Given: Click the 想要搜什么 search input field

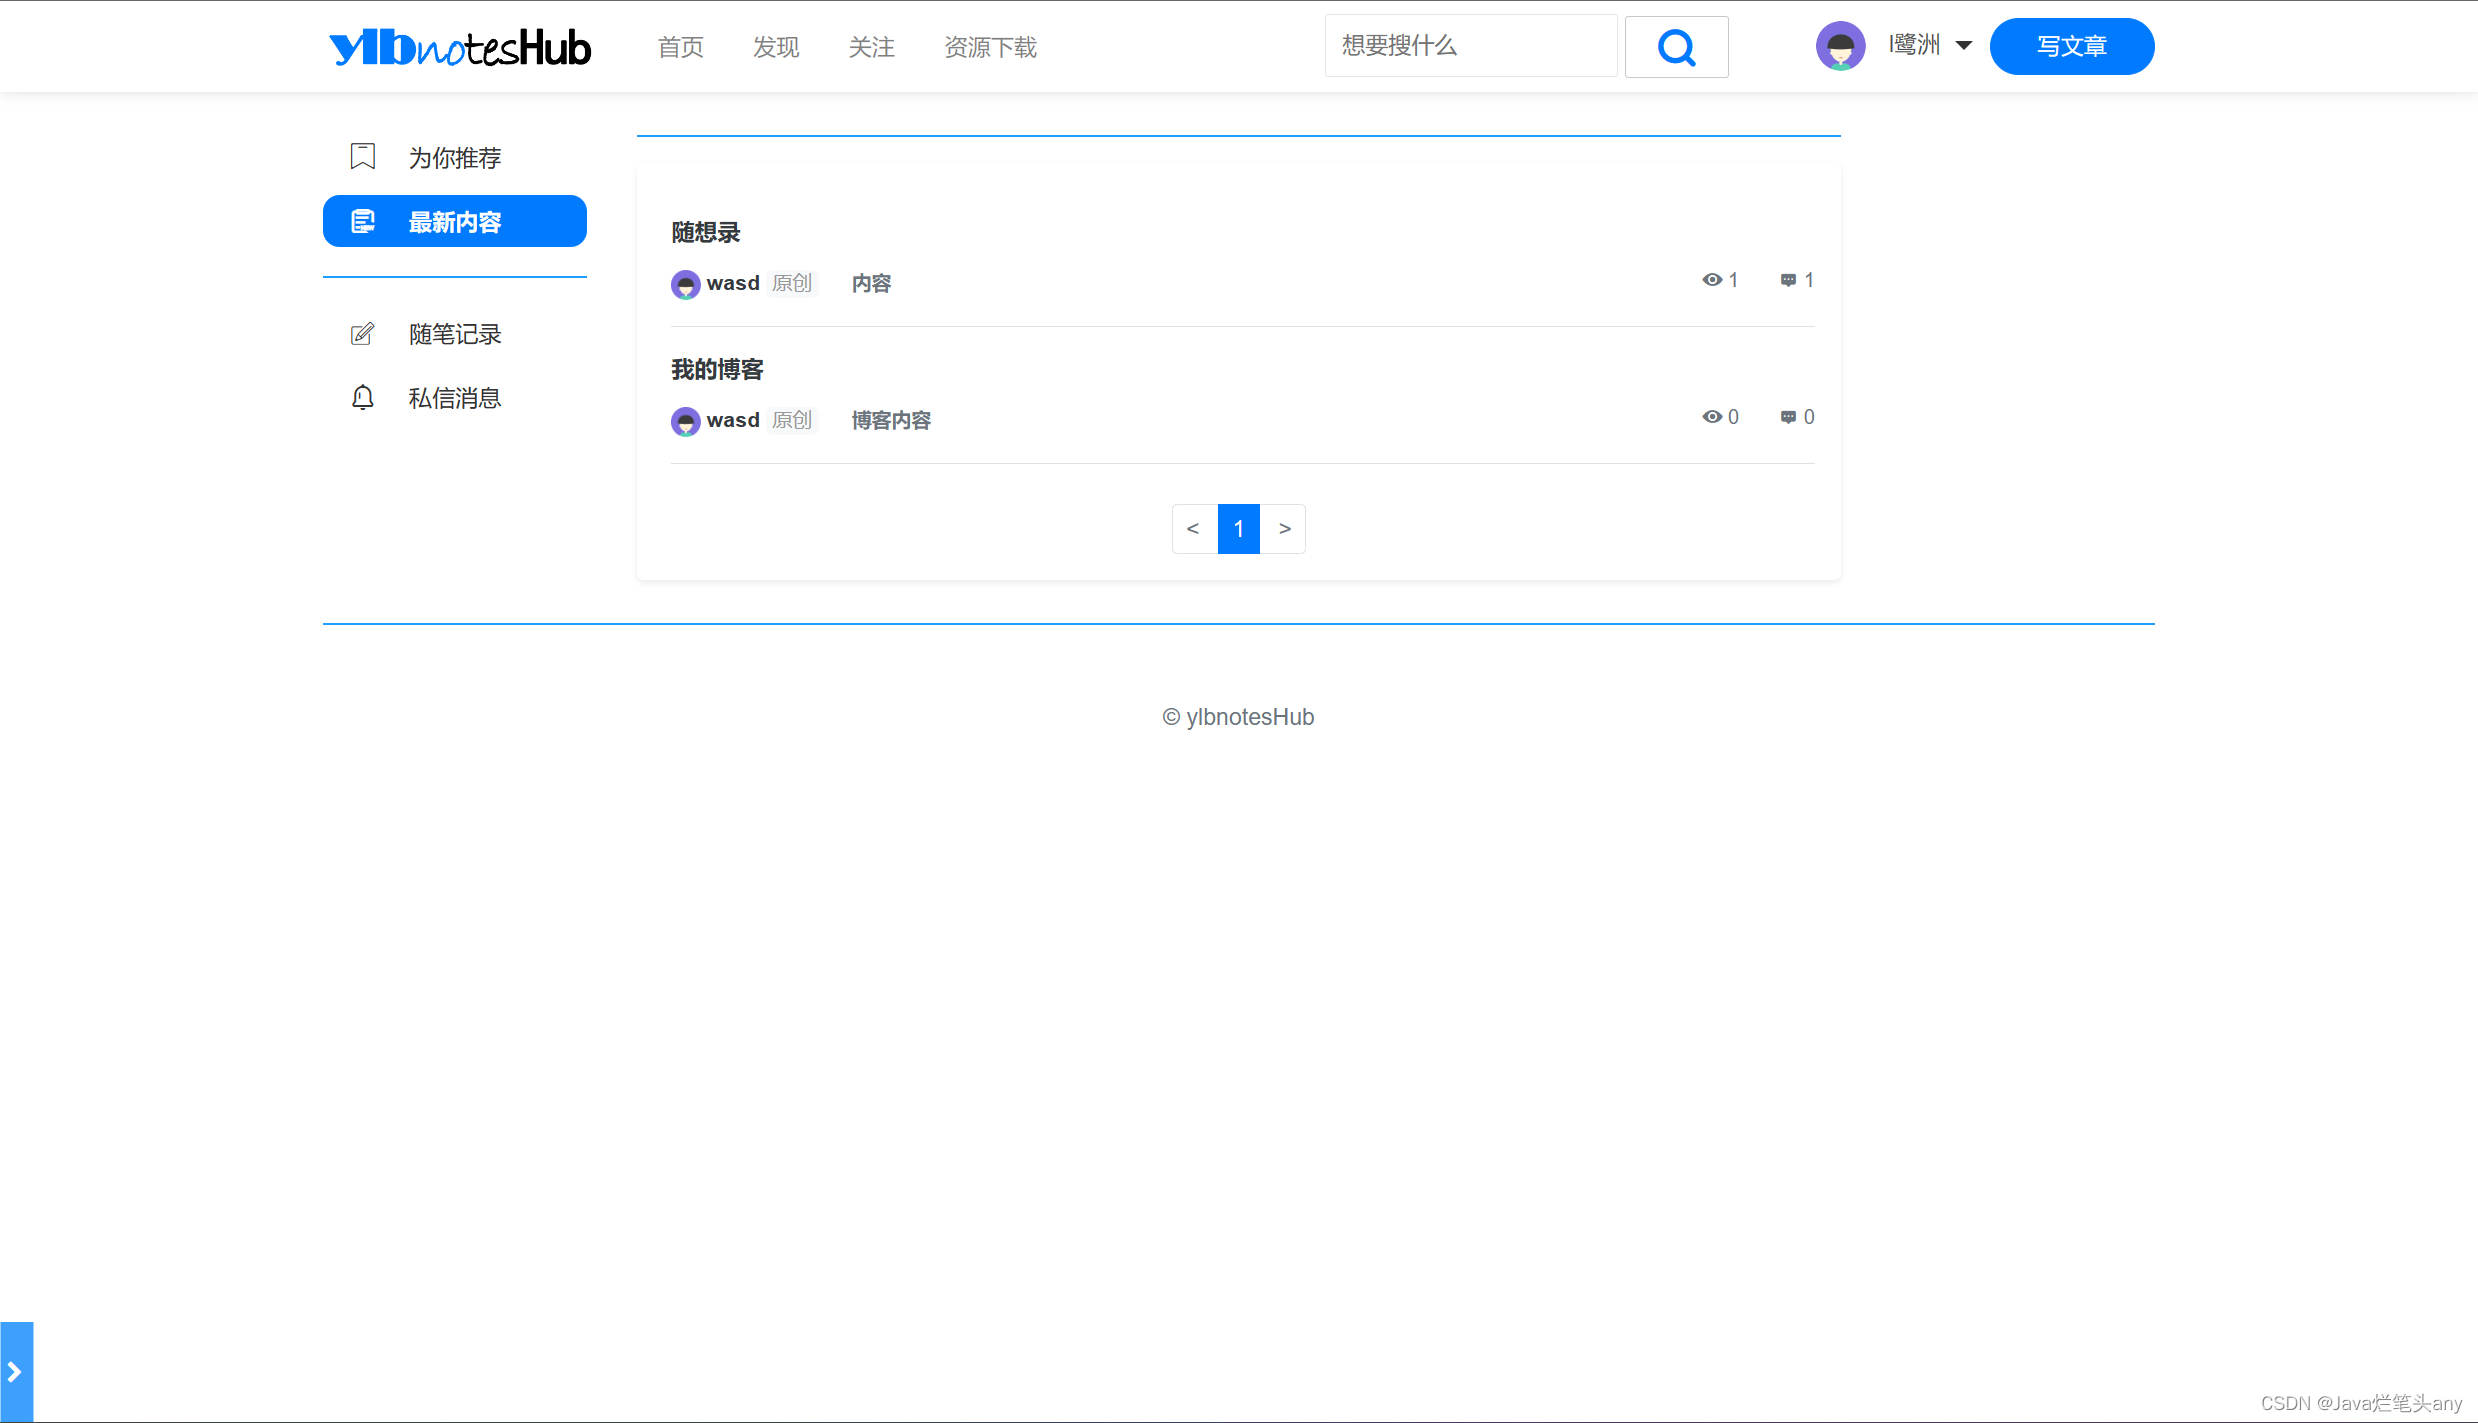Looking at the screenshot, I should click(x=1470, y=46).
